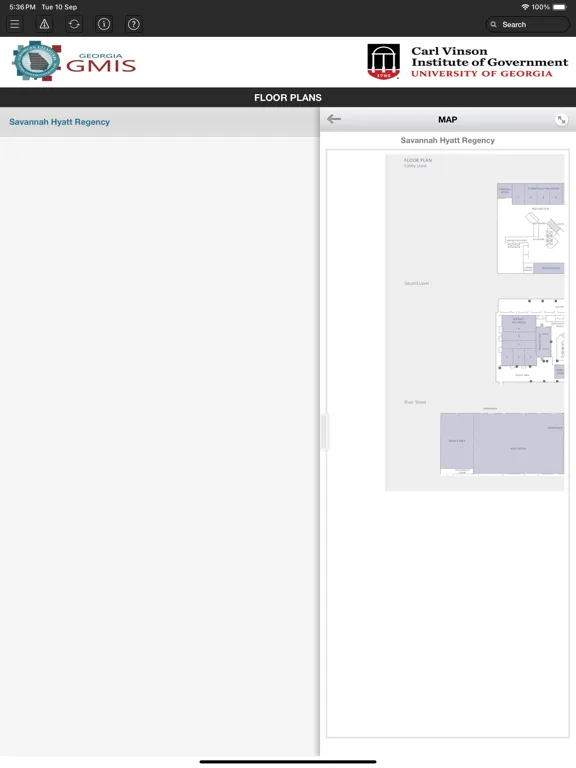Image resolution: width=576 pixels, height=768 pixels.
Task: Tap the 5:36 PM clock
Action: 22,7
